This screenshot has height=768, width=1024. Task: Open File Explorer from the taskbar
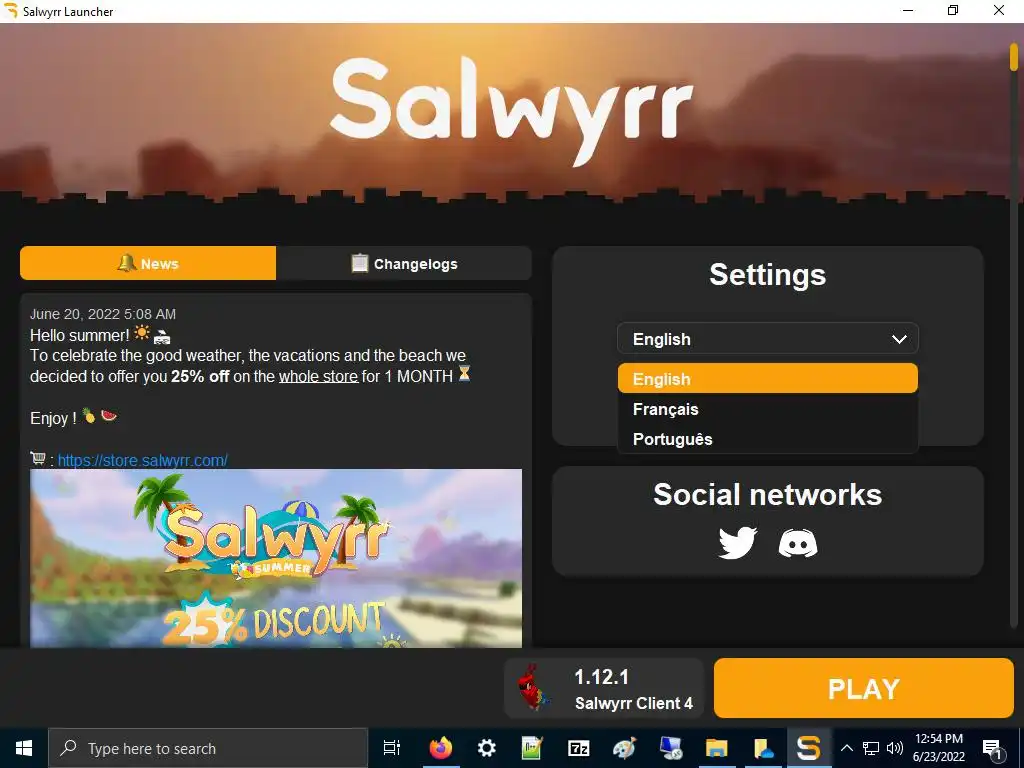click(x=716, y=748)
